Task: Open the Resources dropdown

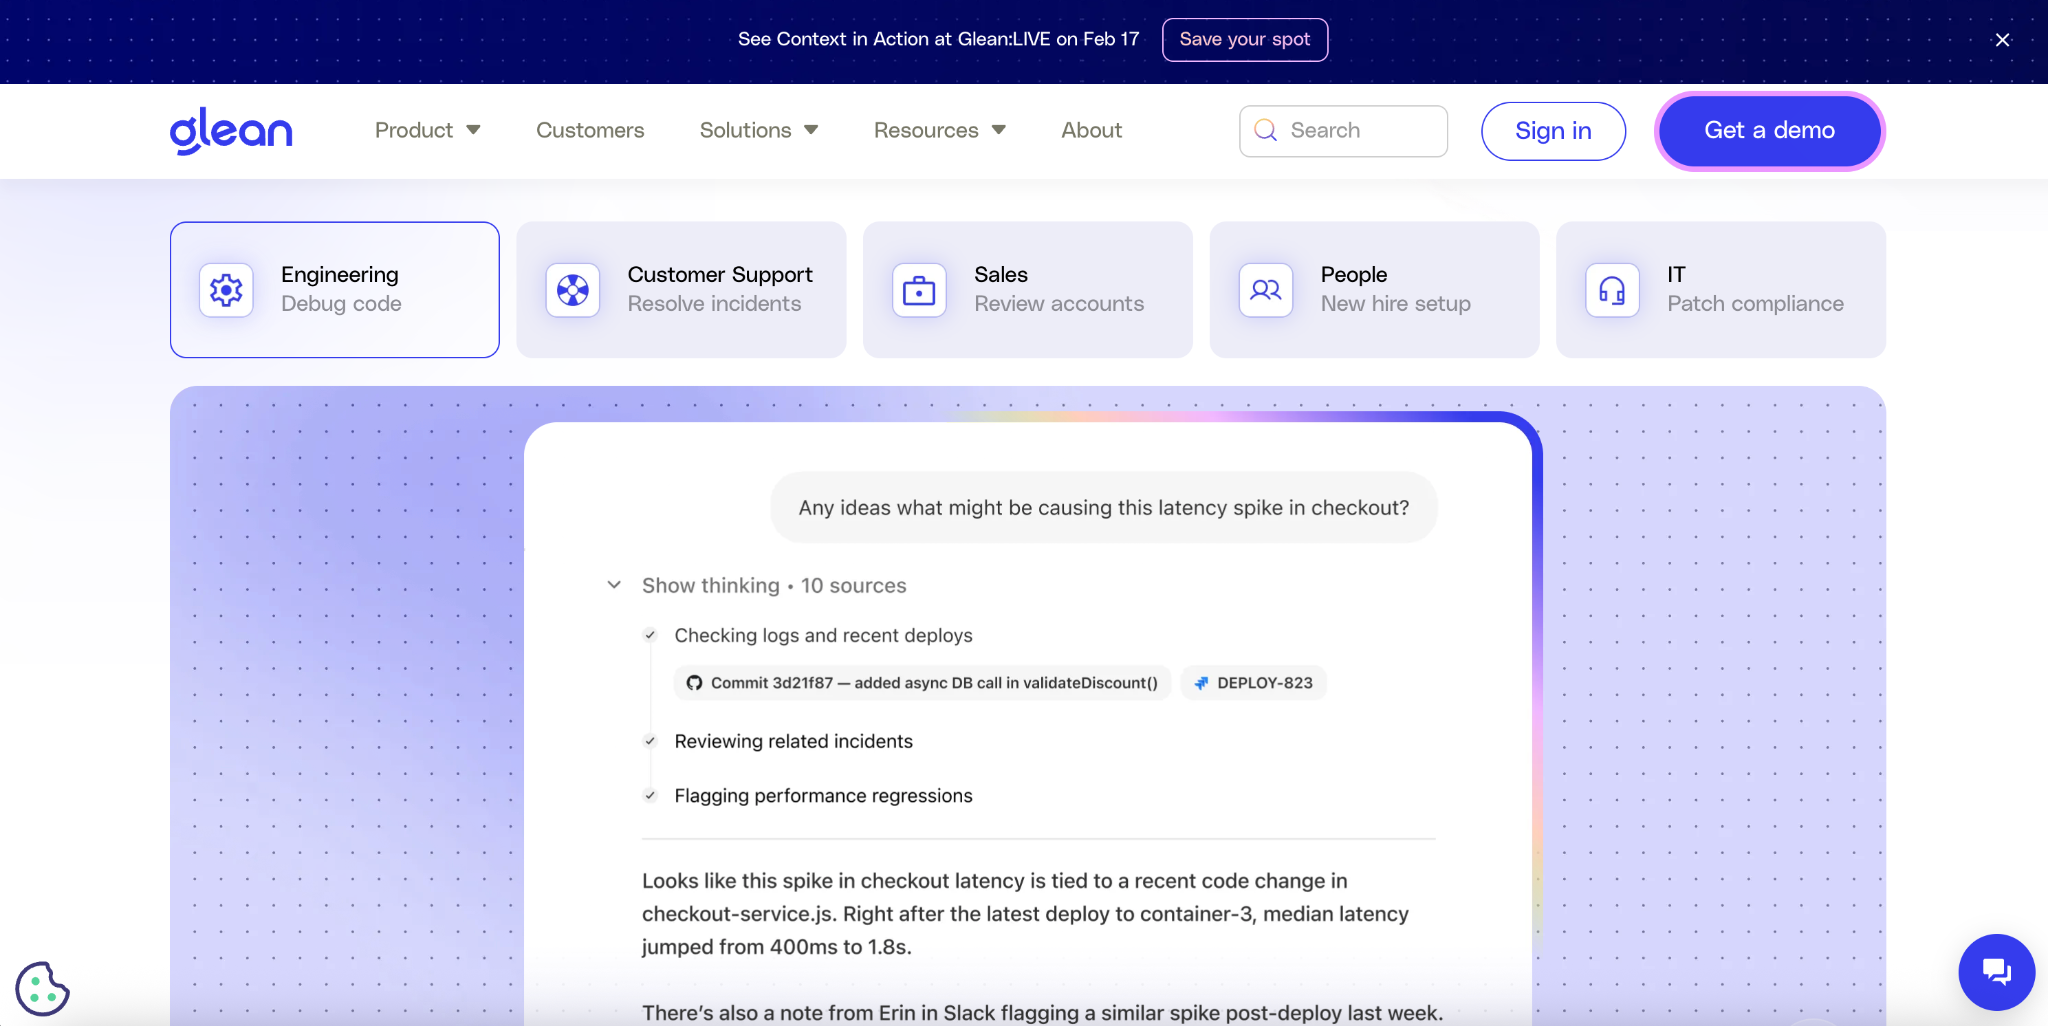Action: pyautogui.click(x=940, y=130)
